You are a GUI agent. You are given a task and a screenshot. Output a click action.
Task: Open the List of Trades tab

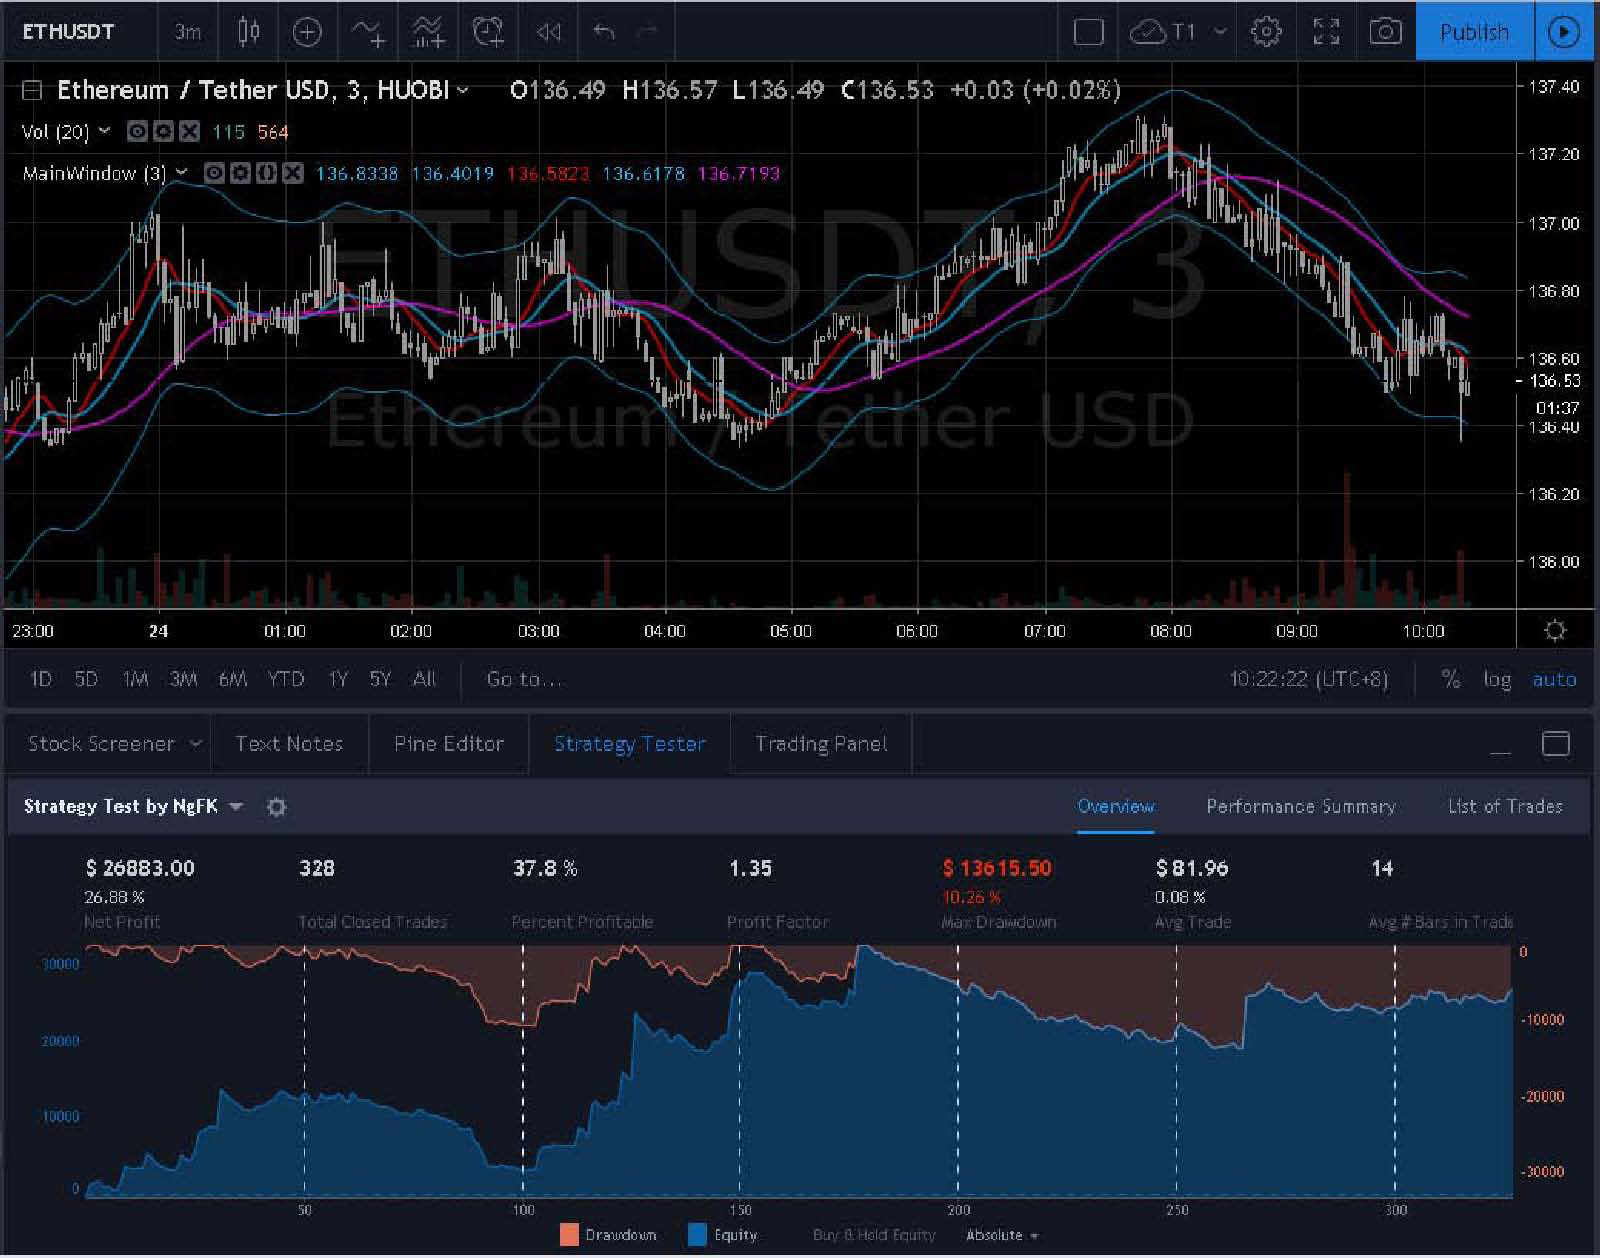tap(1505, 806)
